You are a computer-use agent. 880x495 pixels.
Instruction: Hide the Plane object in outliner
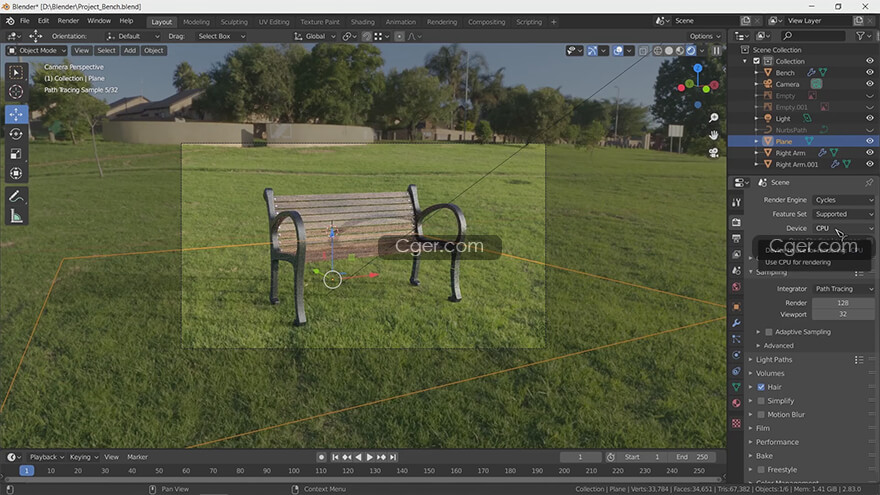(869, 141)
